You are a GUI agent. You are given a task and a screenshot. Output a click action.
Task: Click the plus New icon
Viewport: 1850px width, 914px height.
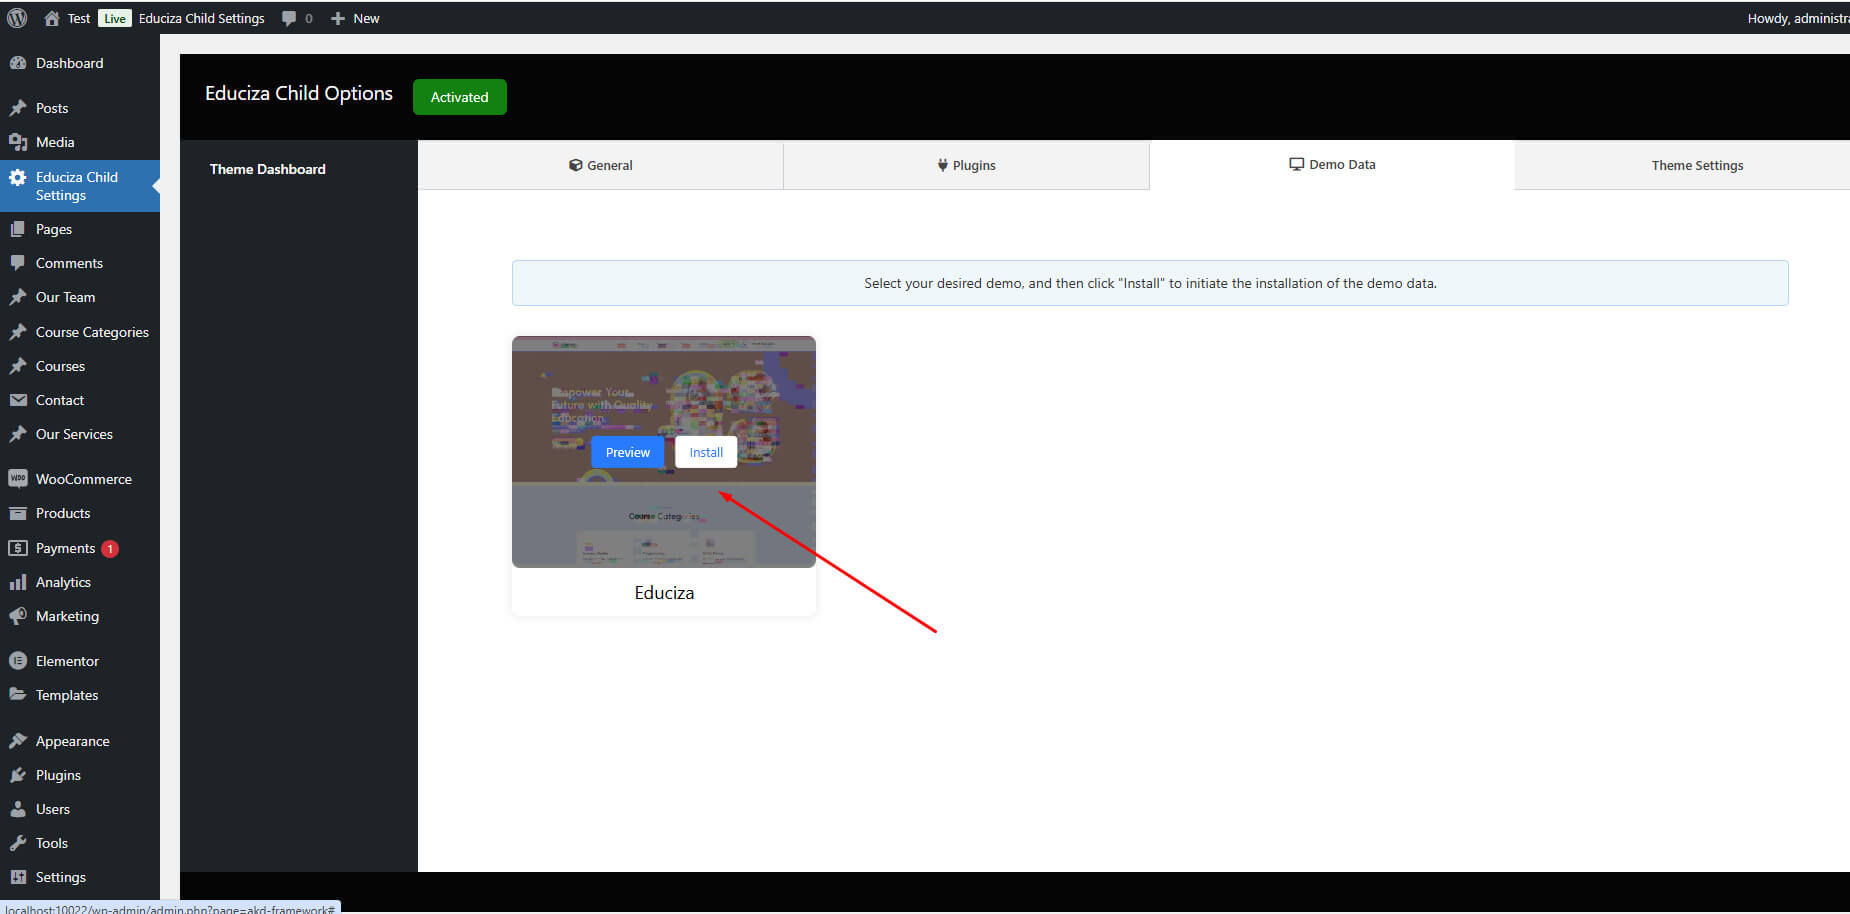tap(338, 18)
